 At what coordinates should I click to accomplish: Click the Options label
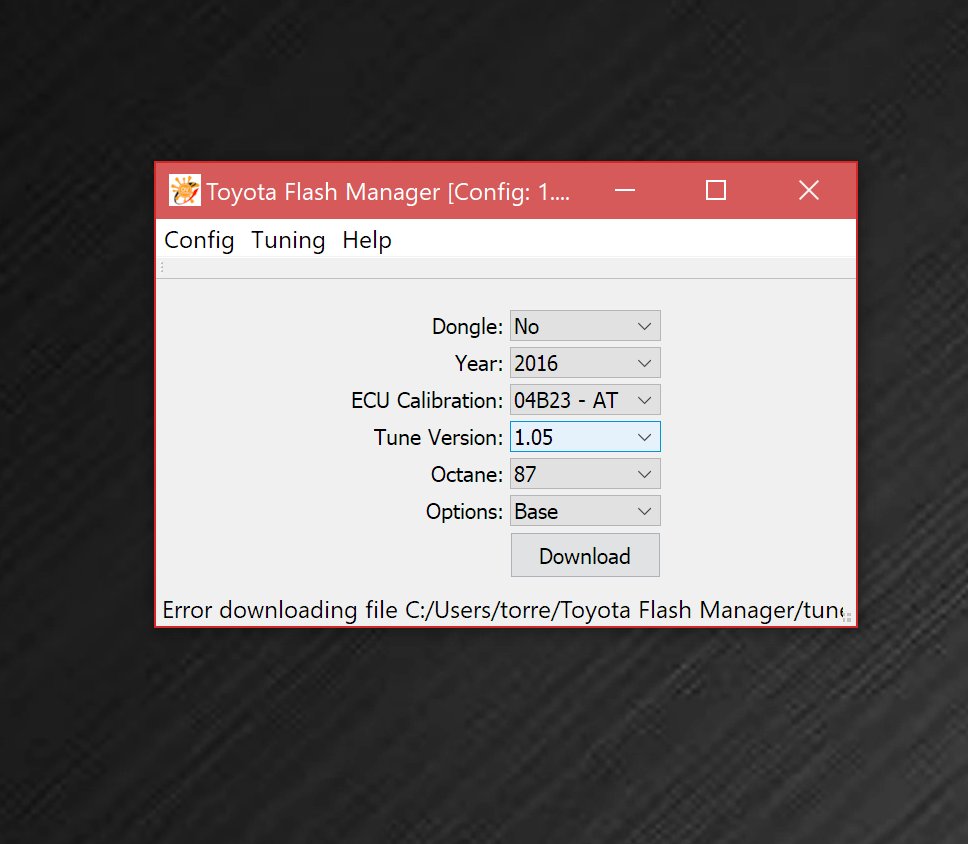click(464, 512)
